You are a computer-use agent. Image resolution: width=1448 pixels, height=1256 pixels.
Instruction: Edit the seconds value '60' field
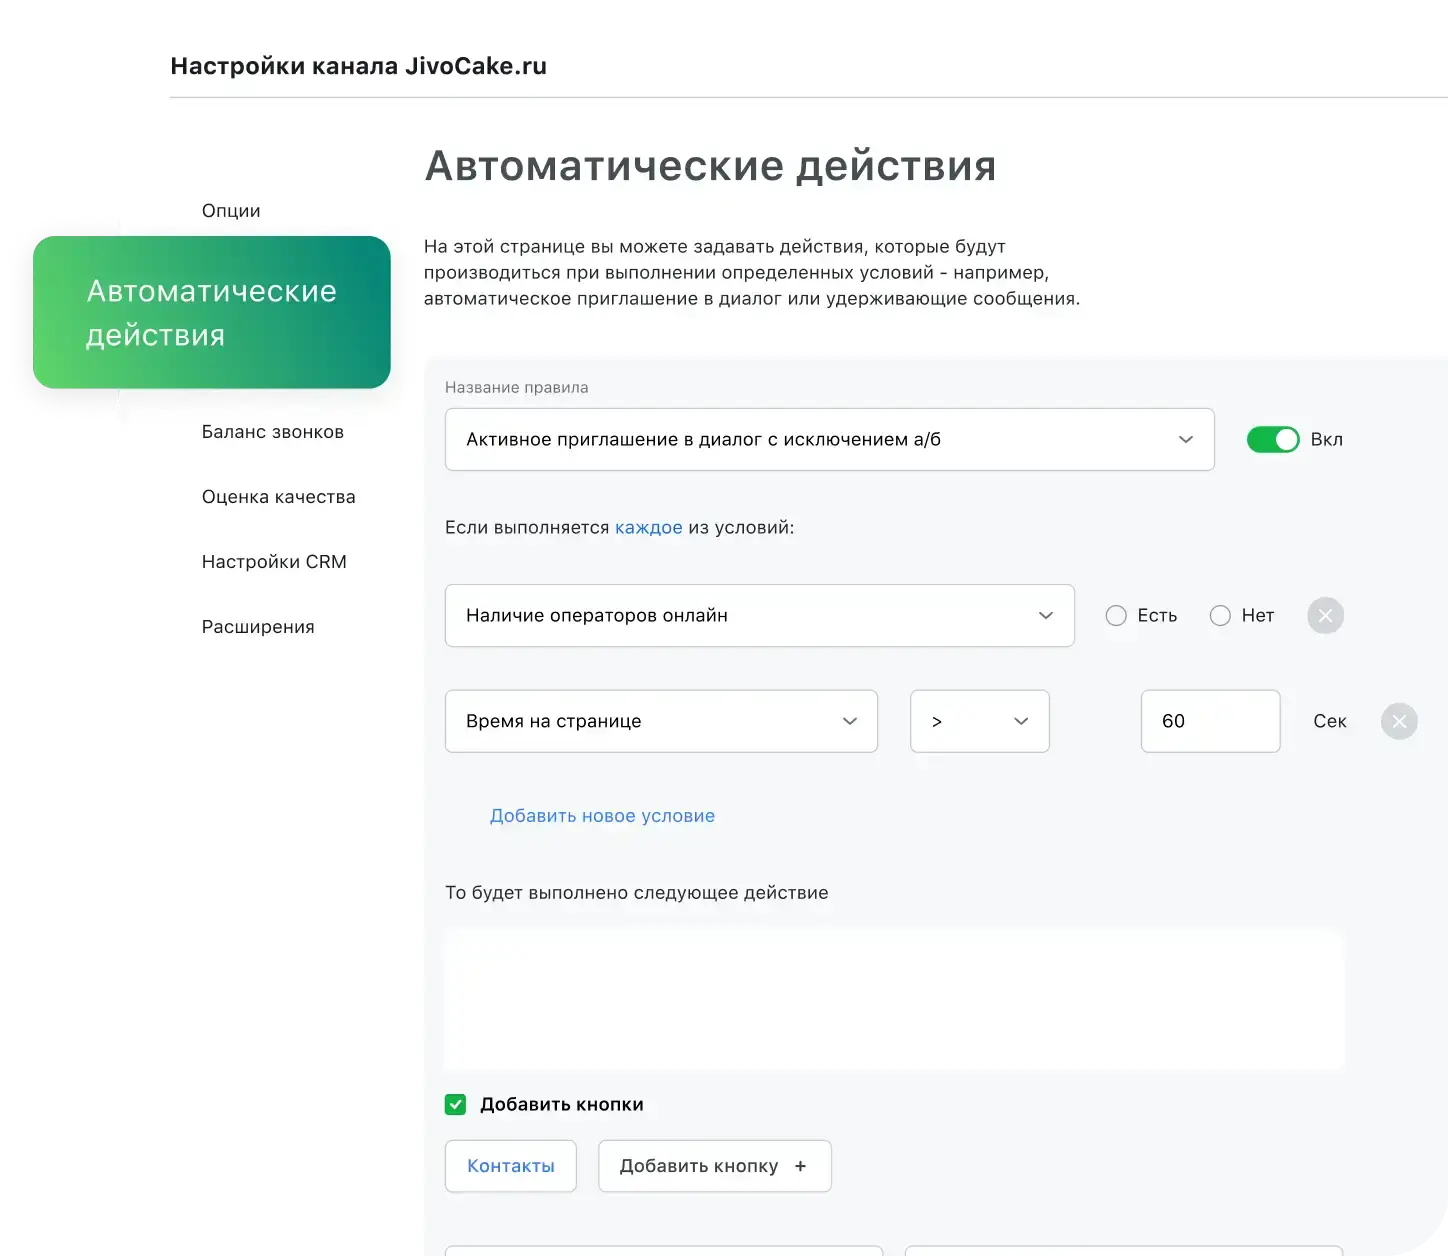click(1210, 721)
